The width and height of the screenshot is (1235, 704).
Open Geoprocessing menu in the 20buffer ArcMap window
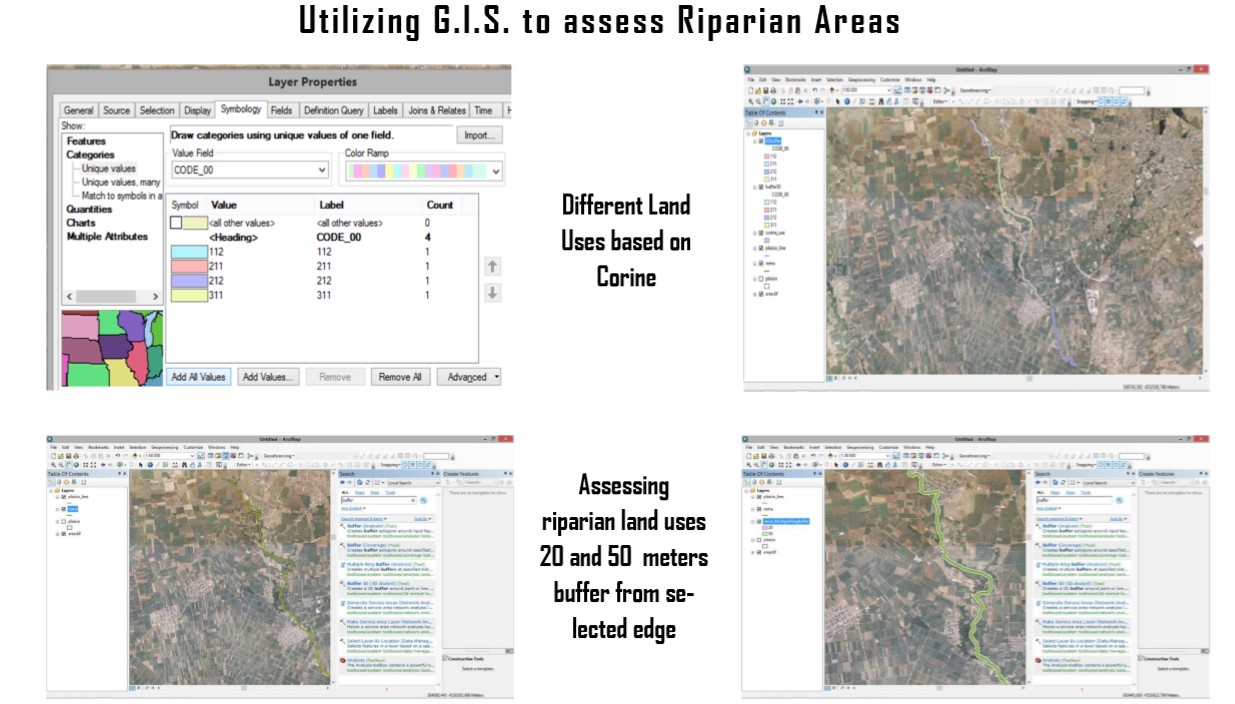click(861, 79)
